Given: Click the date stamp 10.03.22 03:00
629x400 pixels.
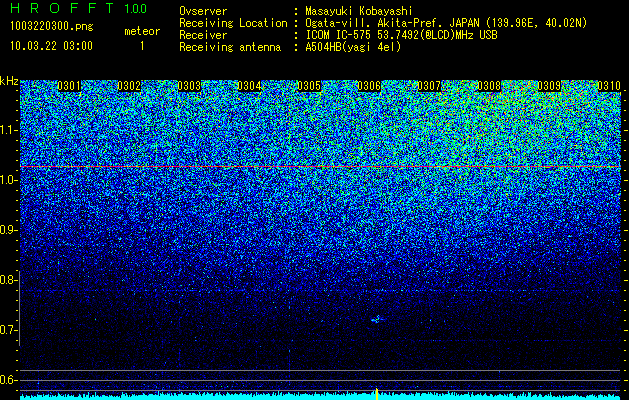Looking at the screenshot, I should click(51, 46).
